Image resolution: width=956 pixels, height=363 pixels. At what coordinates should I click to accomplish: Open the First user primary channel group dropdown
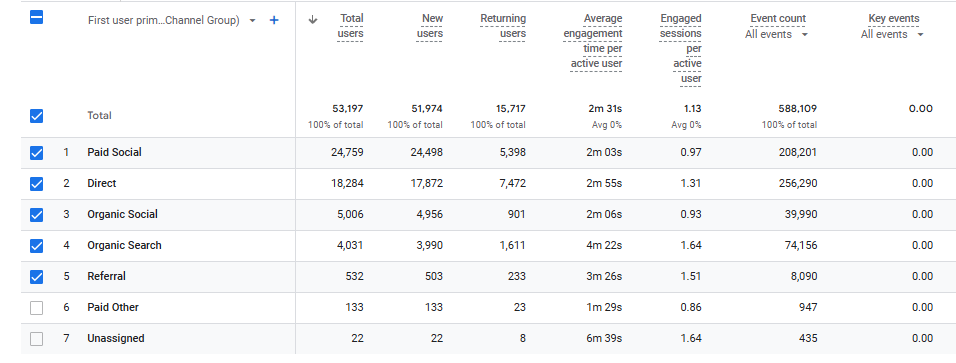coord(173,20)
